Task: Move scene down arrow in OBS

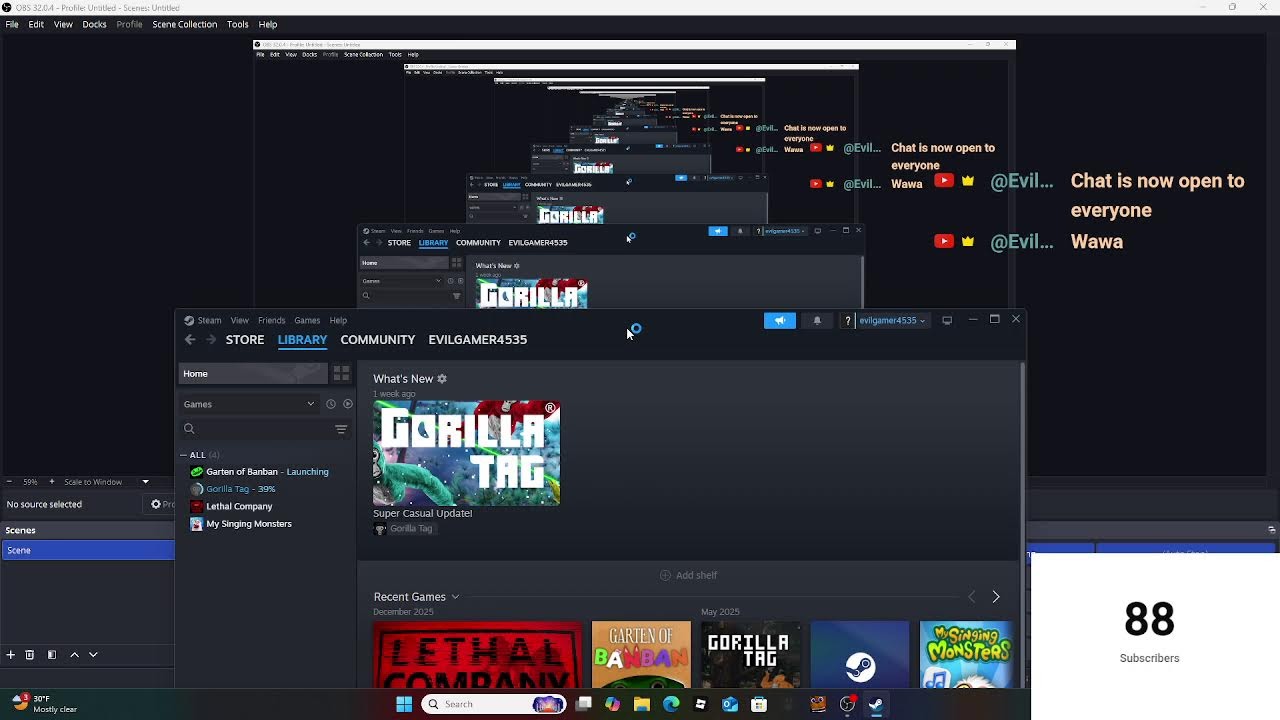Action: 93,654
